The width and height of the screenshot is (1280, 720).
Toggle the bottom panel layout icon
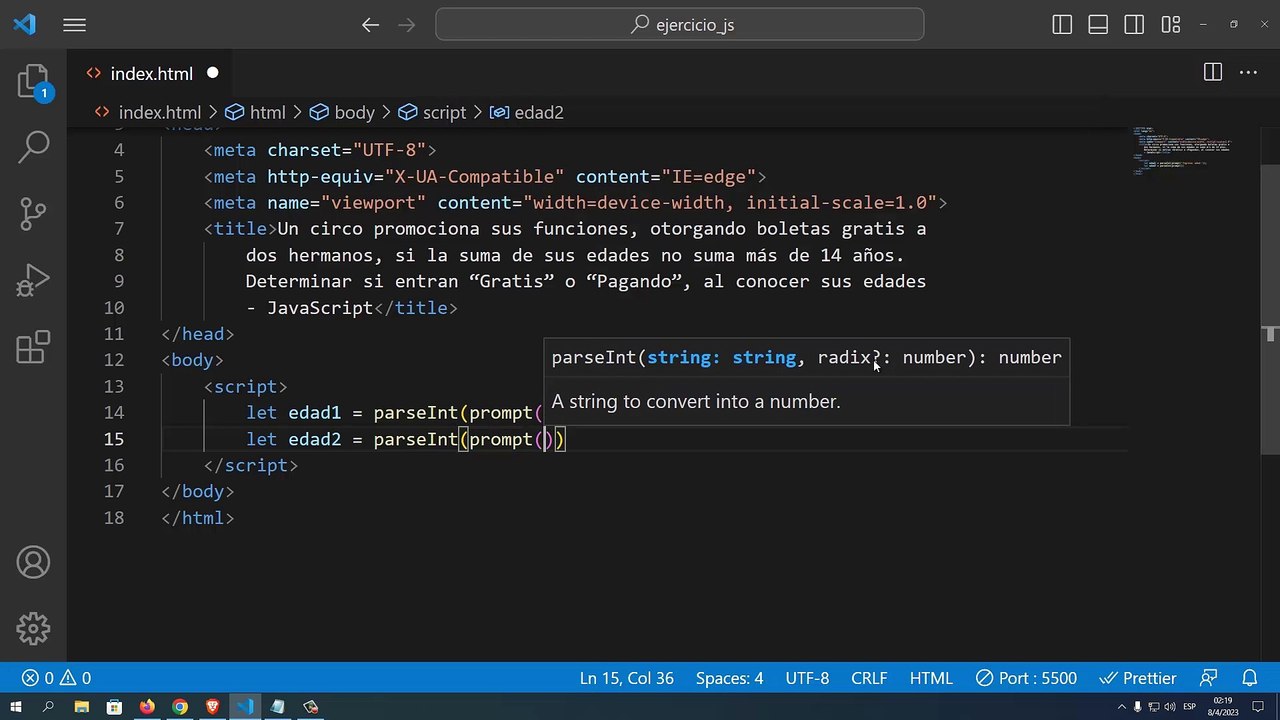tap(1098, 25)
